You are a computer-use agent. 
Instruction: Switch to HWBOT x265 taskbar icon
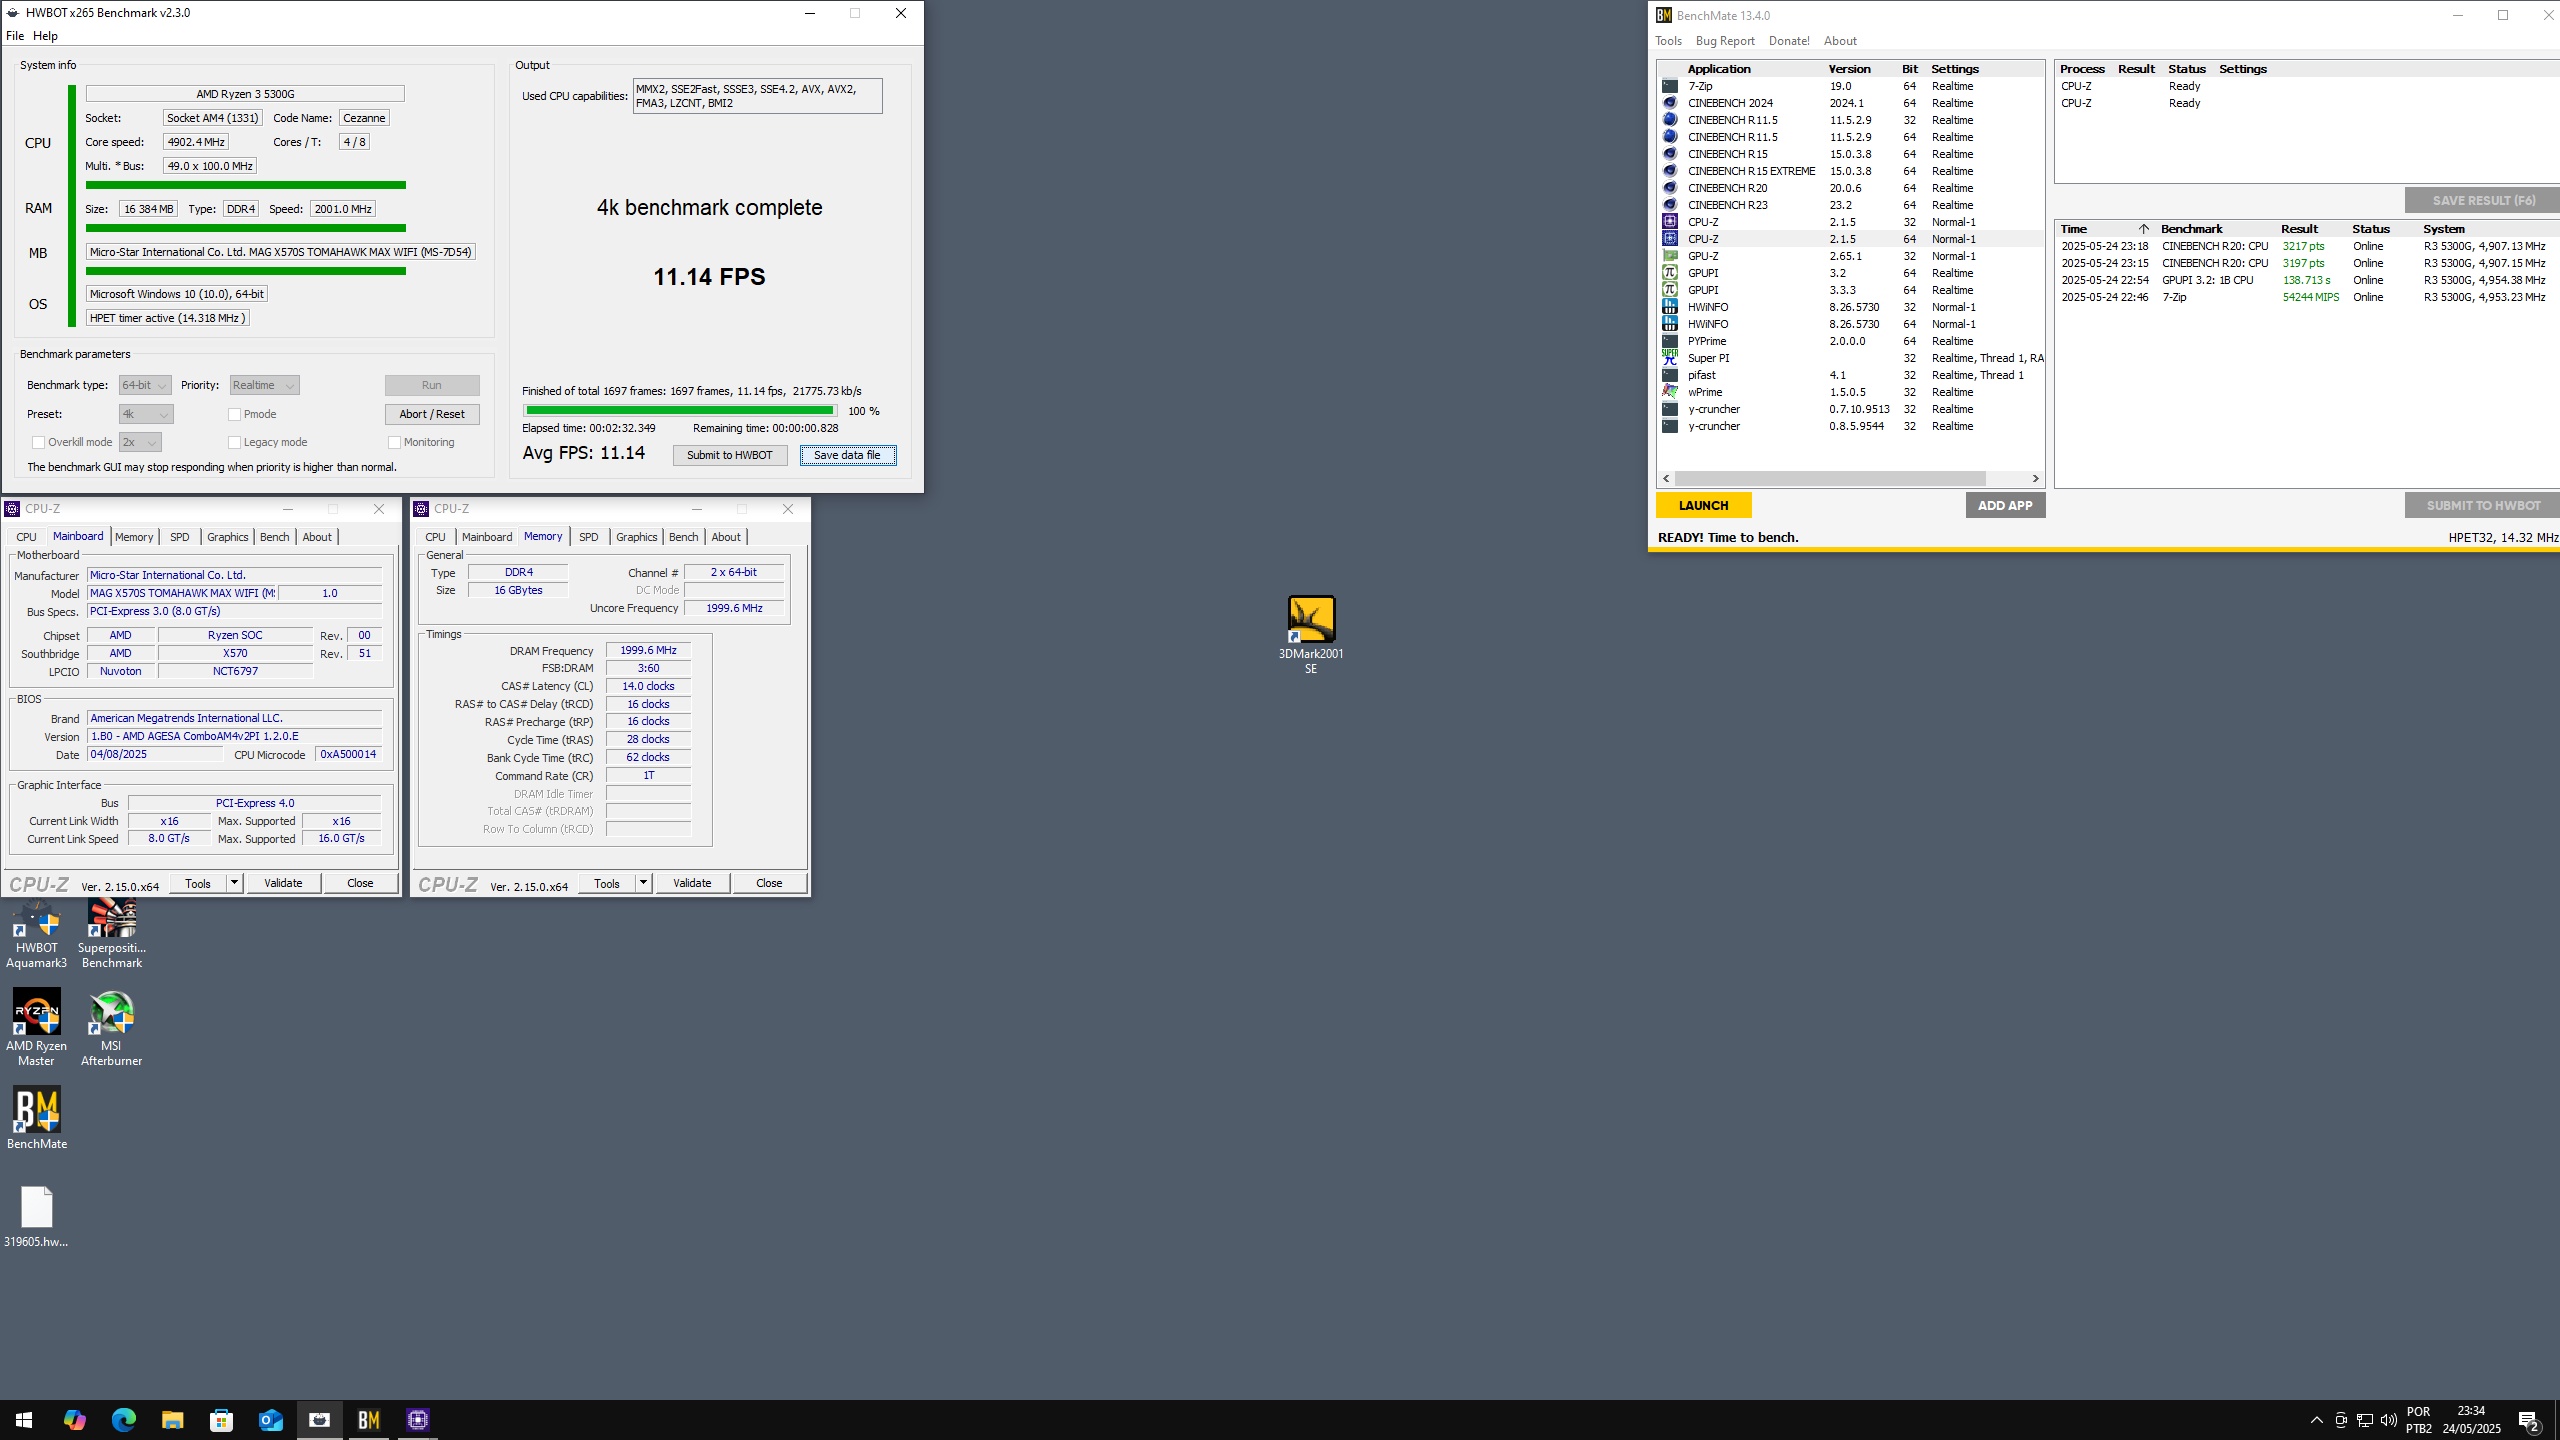click(320, 1420)
